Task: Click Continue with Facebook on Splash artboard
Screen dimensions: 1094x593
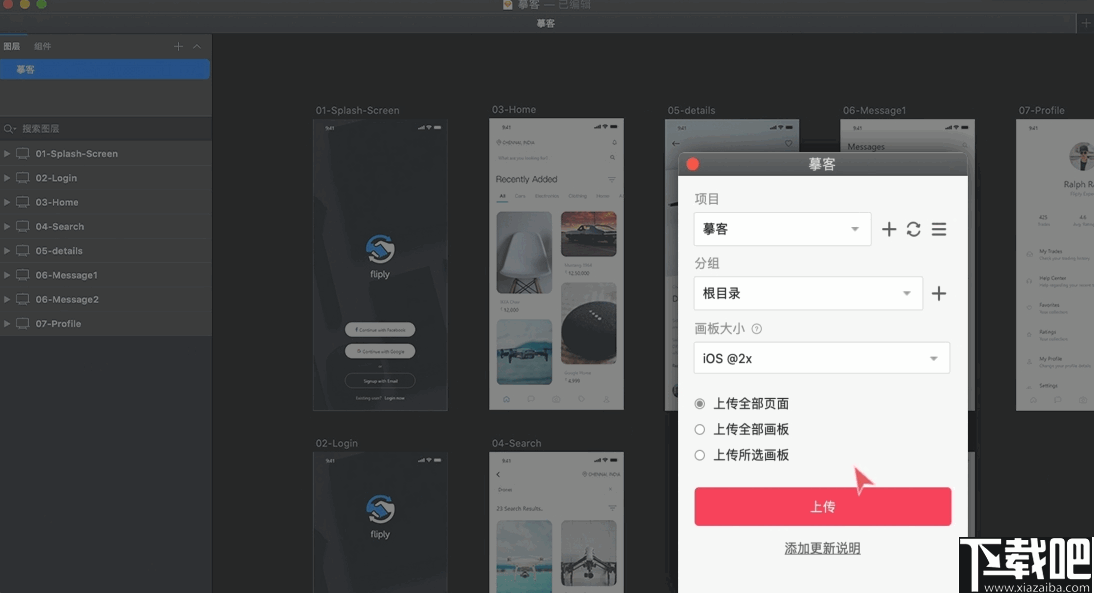Action: (380, 329)
